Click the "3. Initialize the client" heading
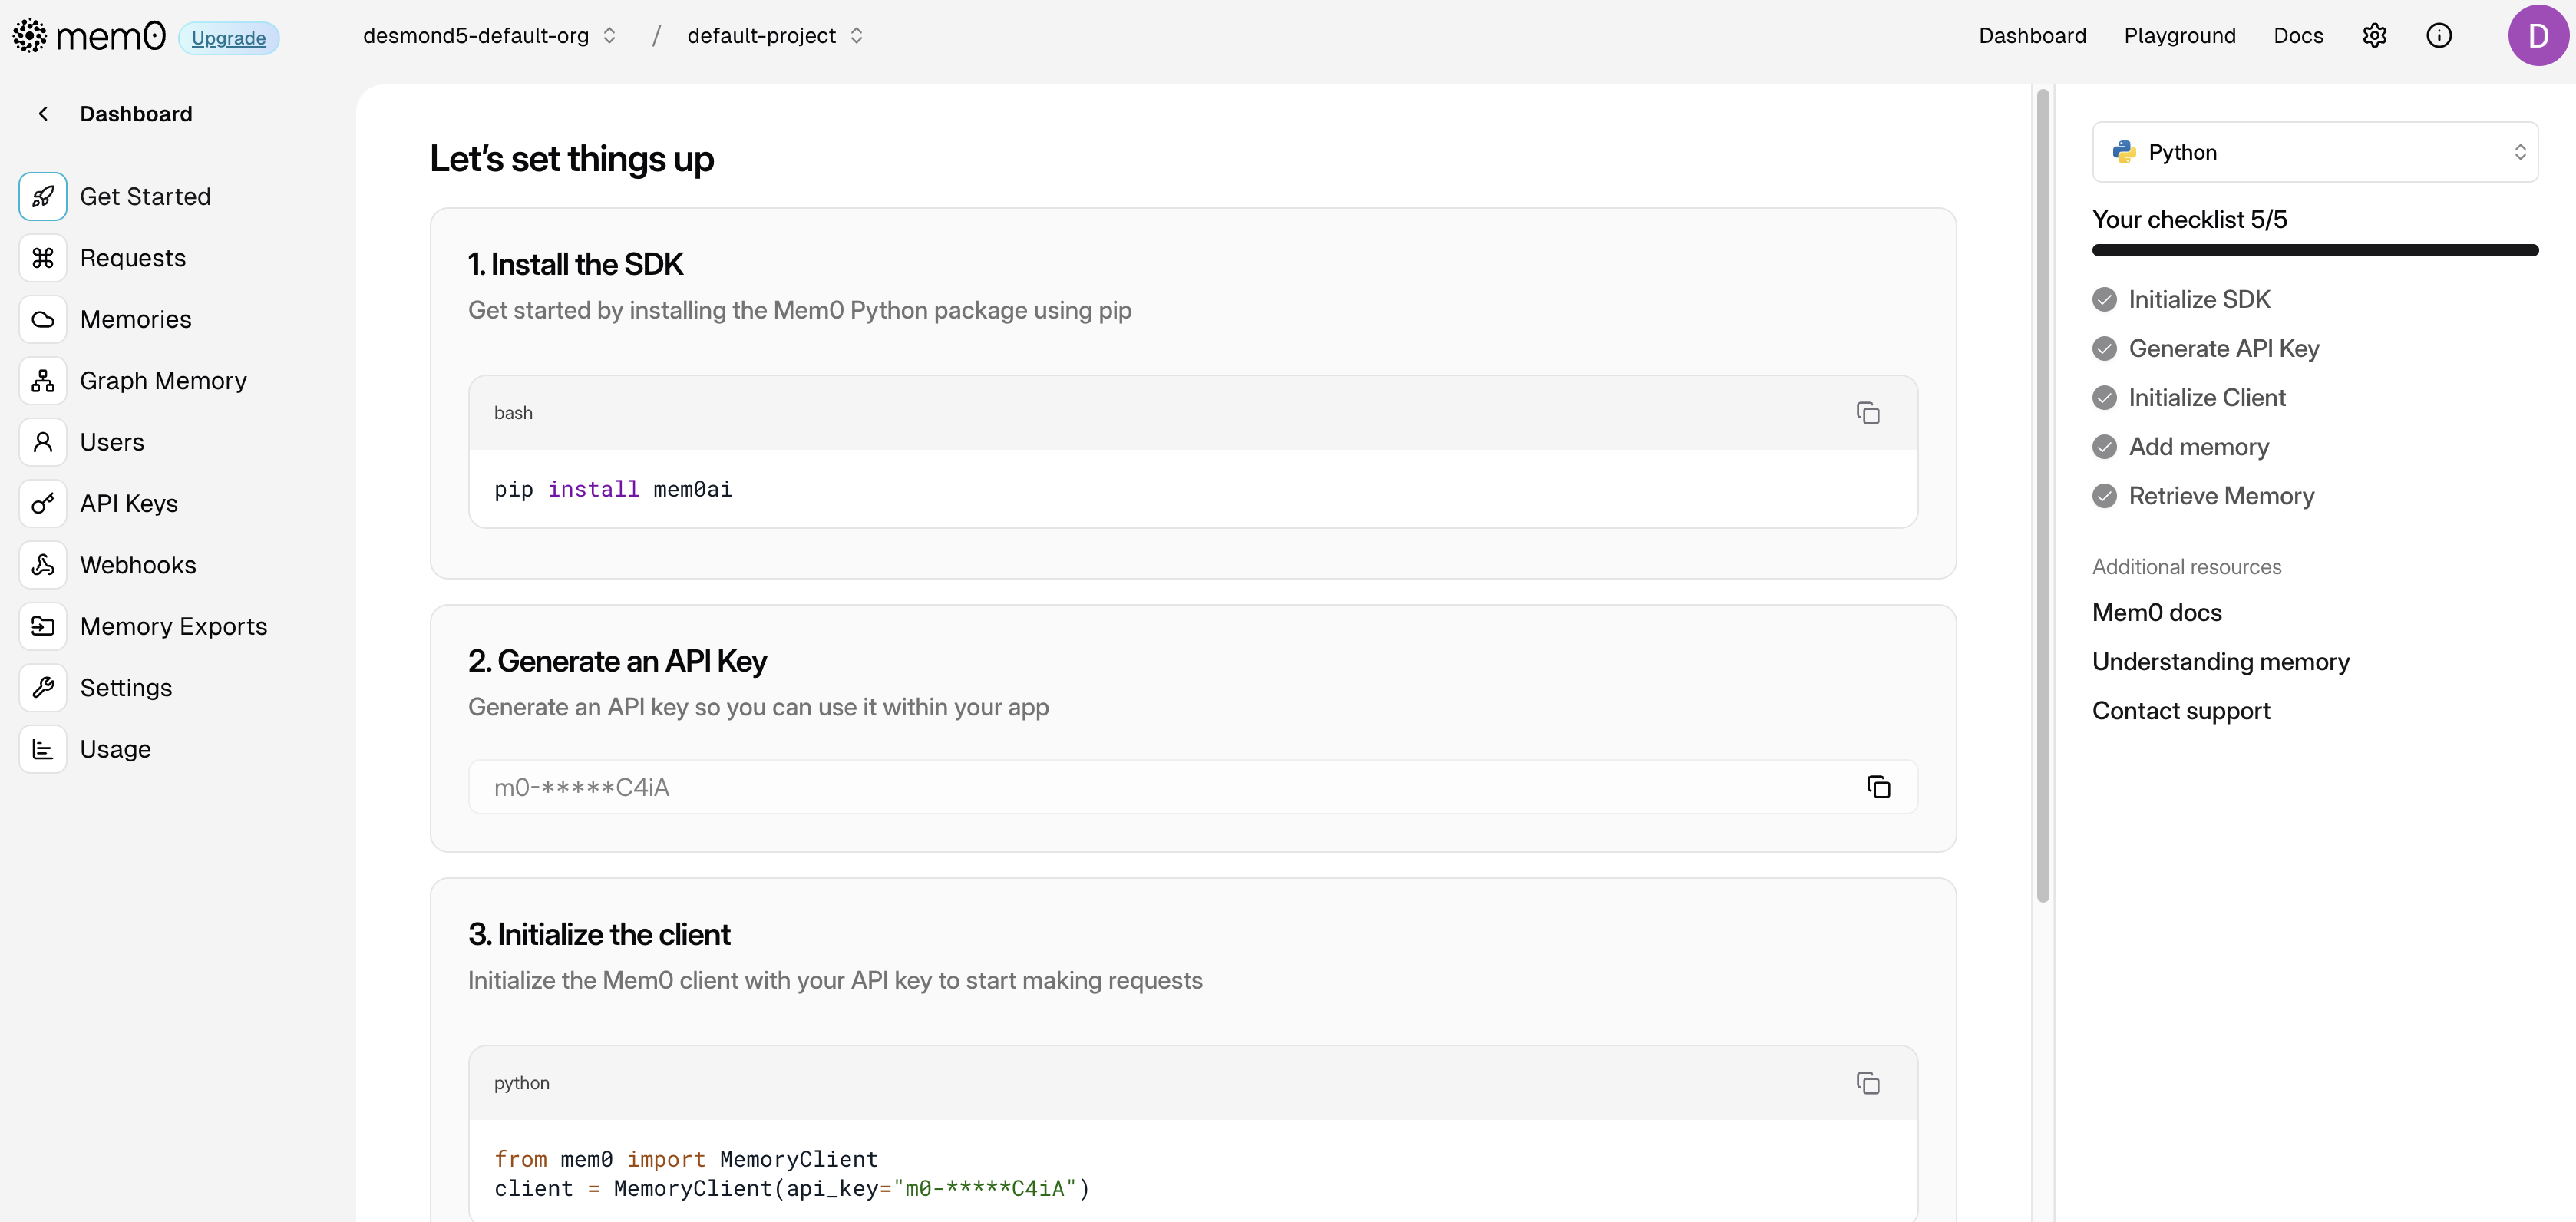 click(599, 934)
